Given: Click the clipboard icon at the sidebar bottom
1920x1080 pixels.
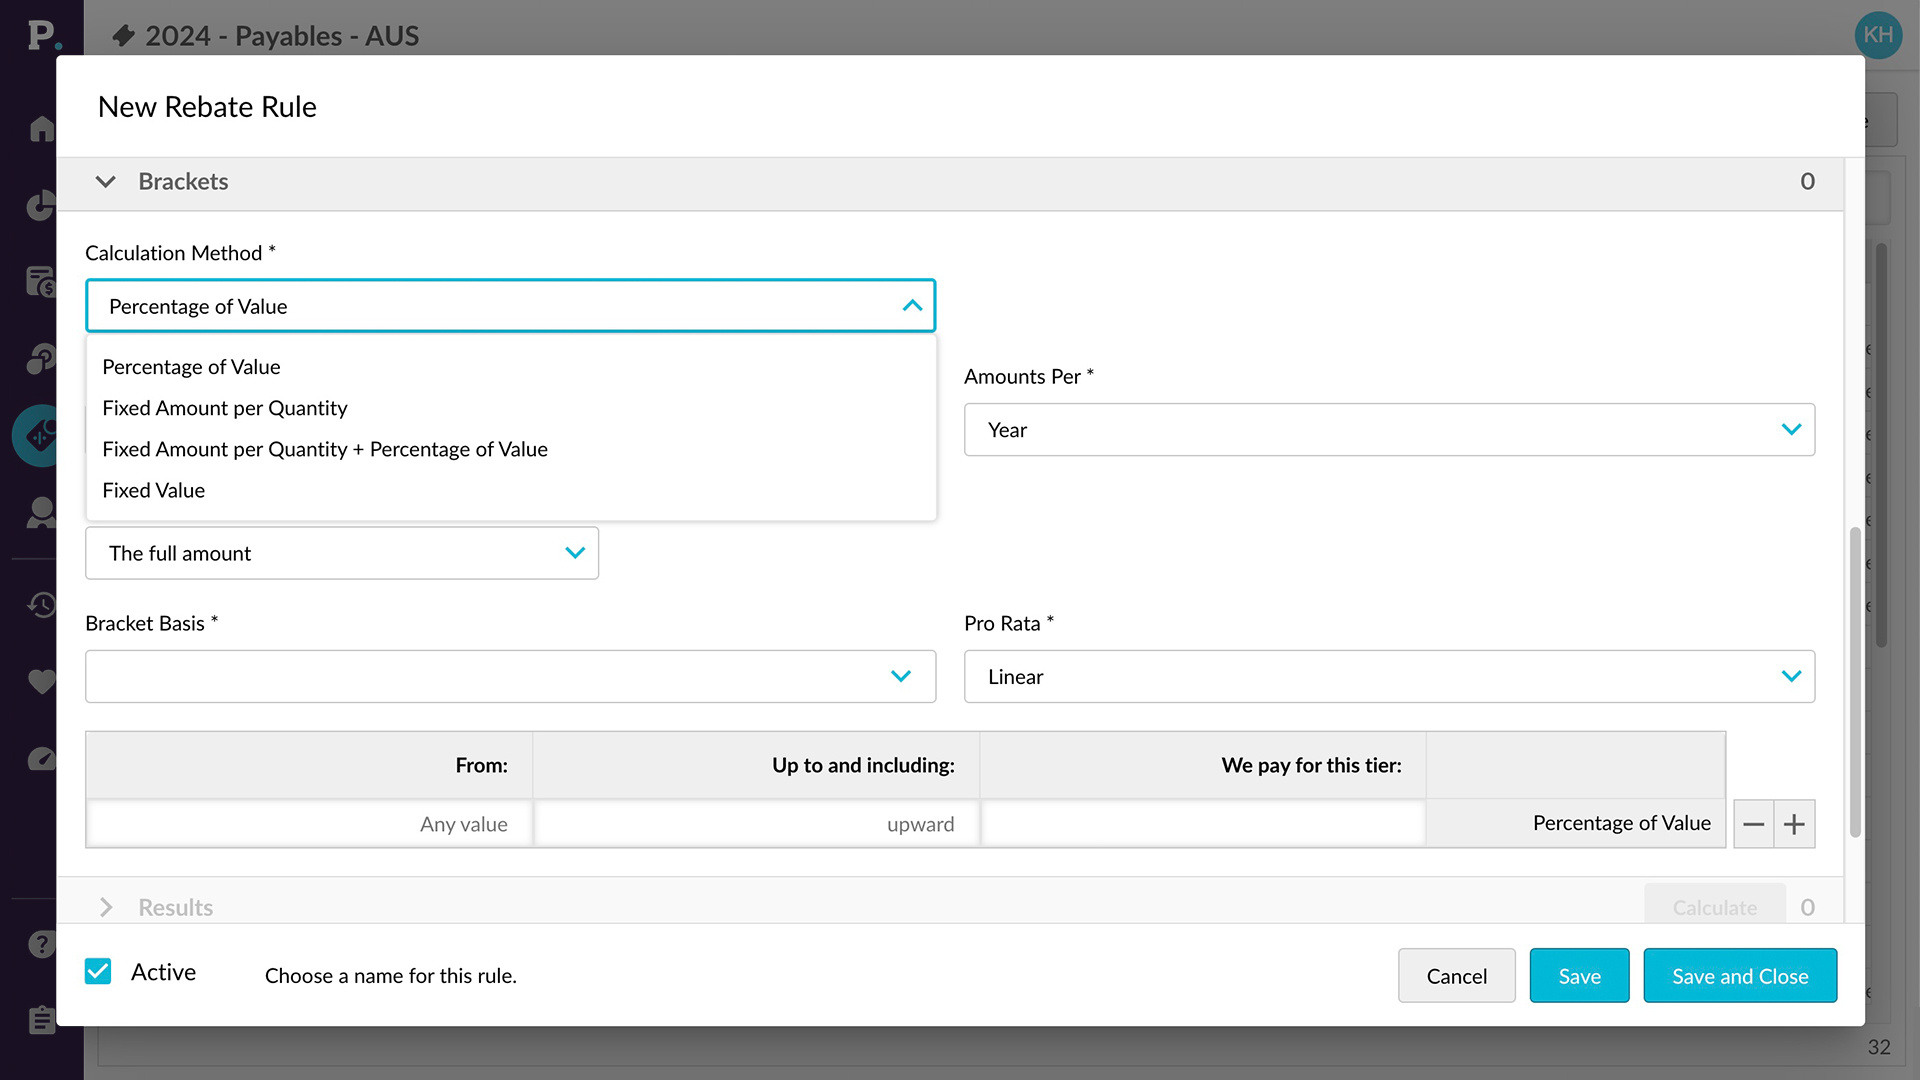Looking at the screenshot, I should click(x=41, y=1020).
